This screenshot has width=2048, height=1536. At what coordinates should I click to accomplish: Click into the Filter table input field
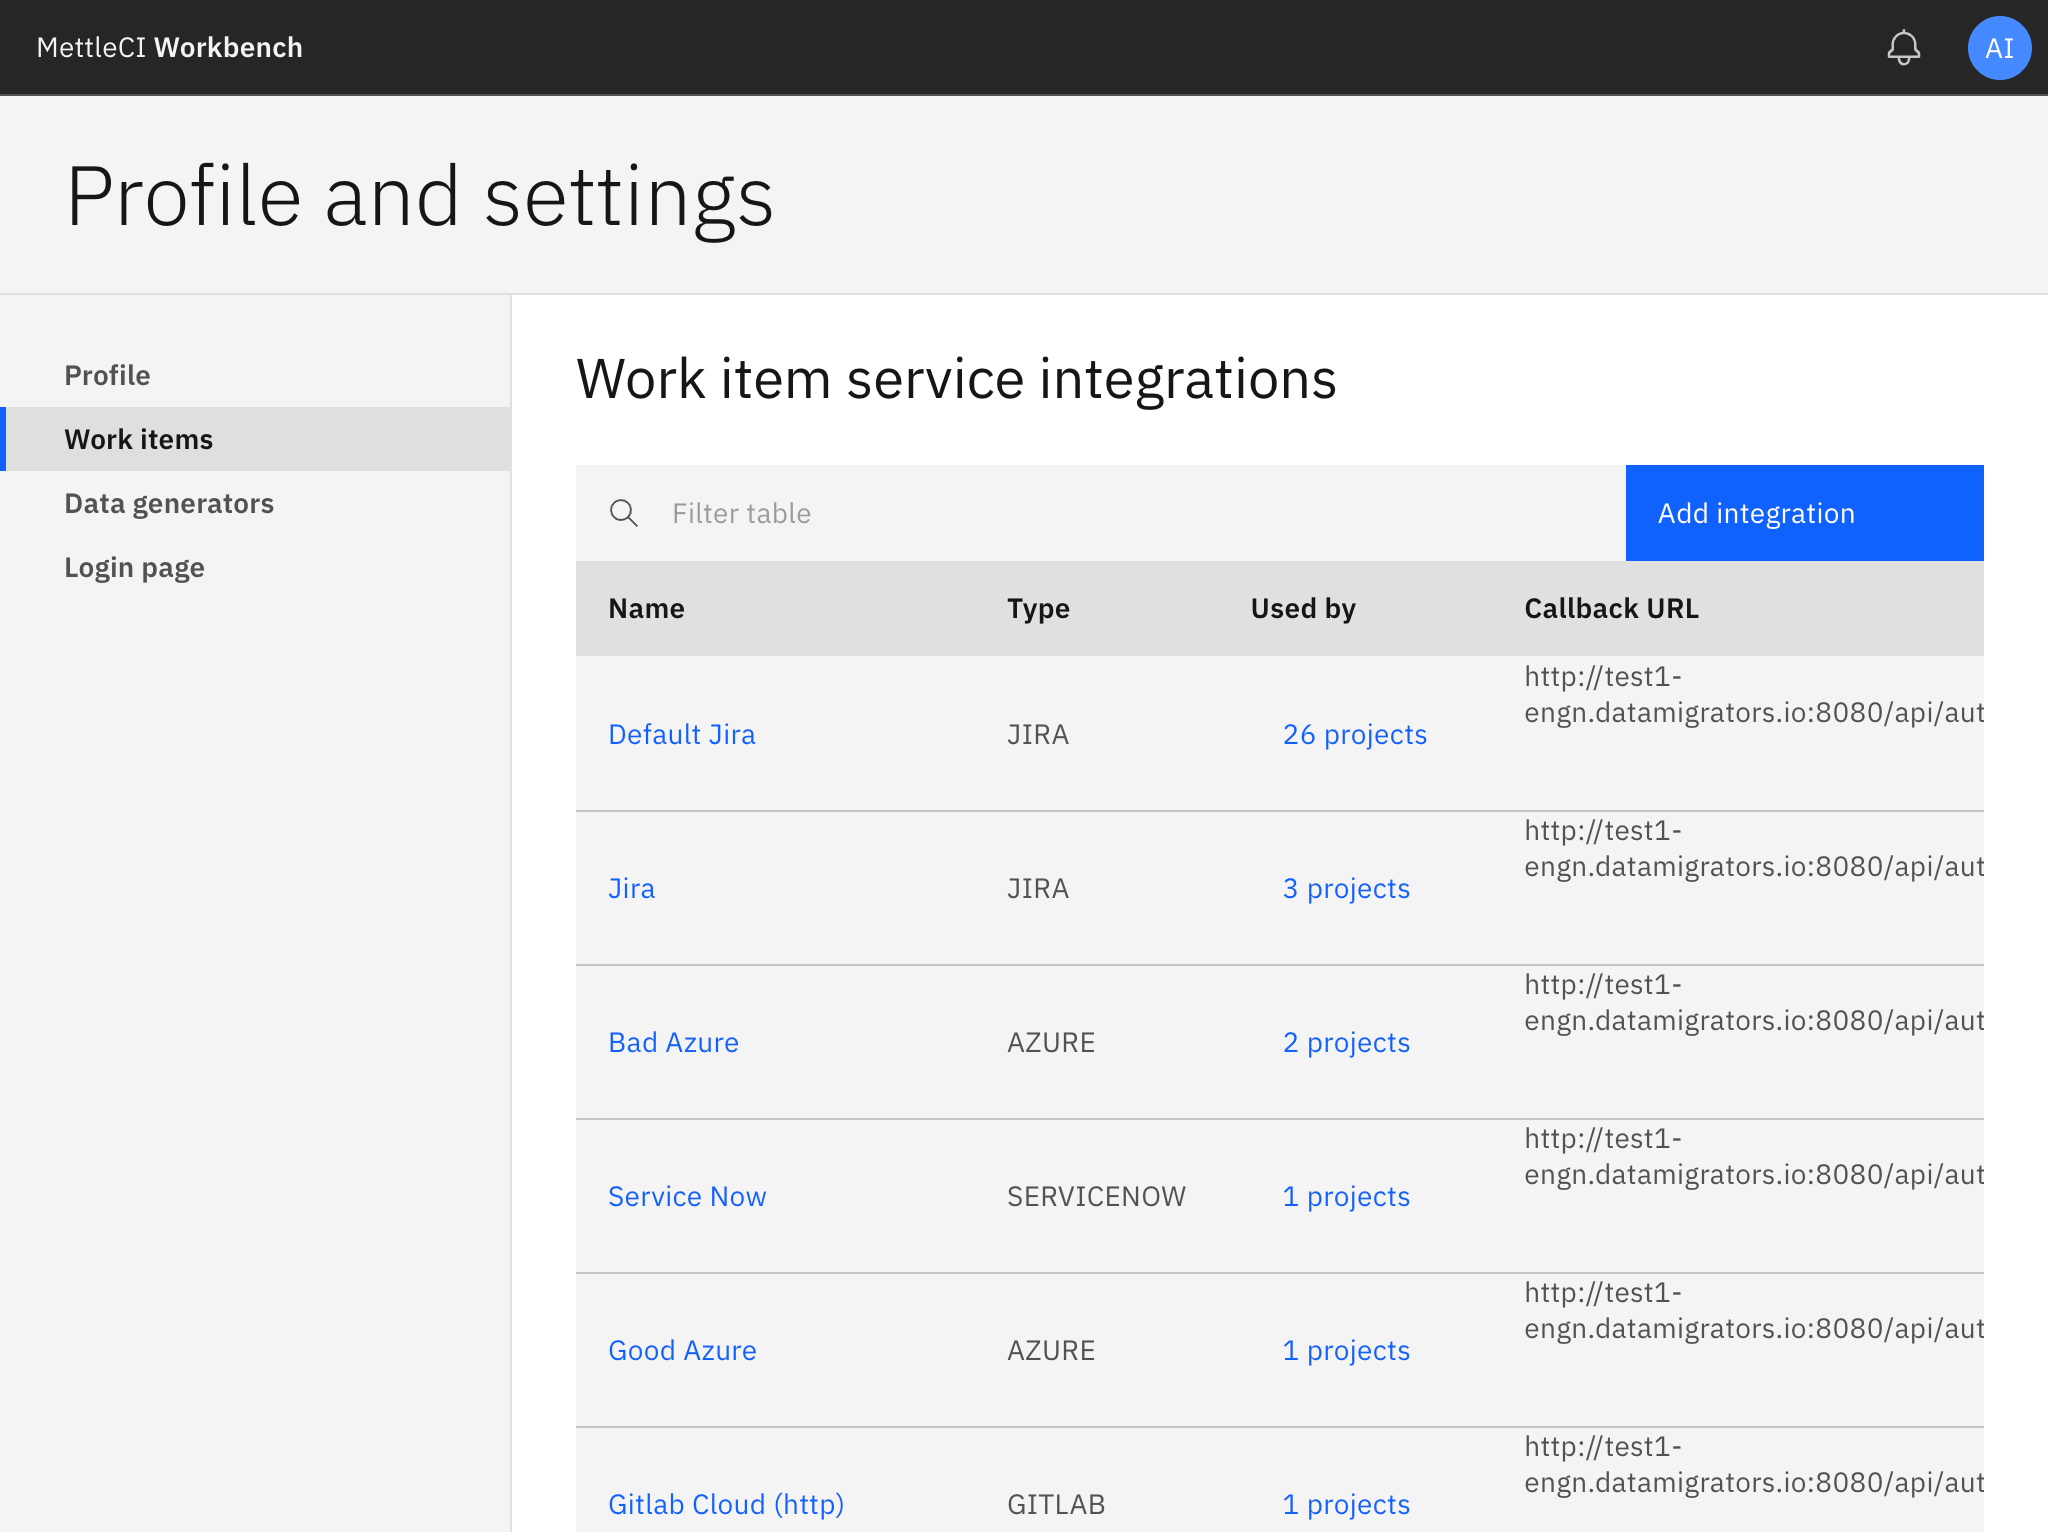[900, 513]
